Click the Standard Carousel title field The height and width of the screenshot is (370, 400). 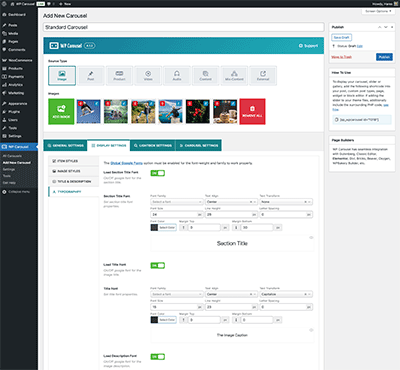[x=183, y=27]
